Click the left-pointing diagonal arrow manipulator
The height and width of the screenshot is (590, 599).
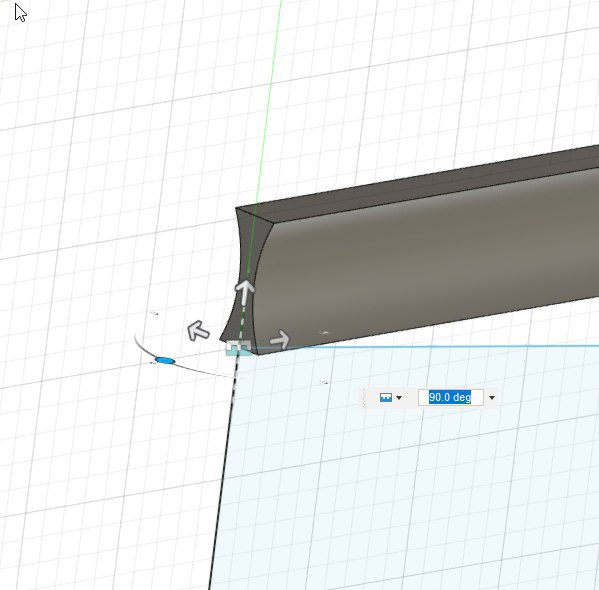pyautogui.click(x=198, y=331)
